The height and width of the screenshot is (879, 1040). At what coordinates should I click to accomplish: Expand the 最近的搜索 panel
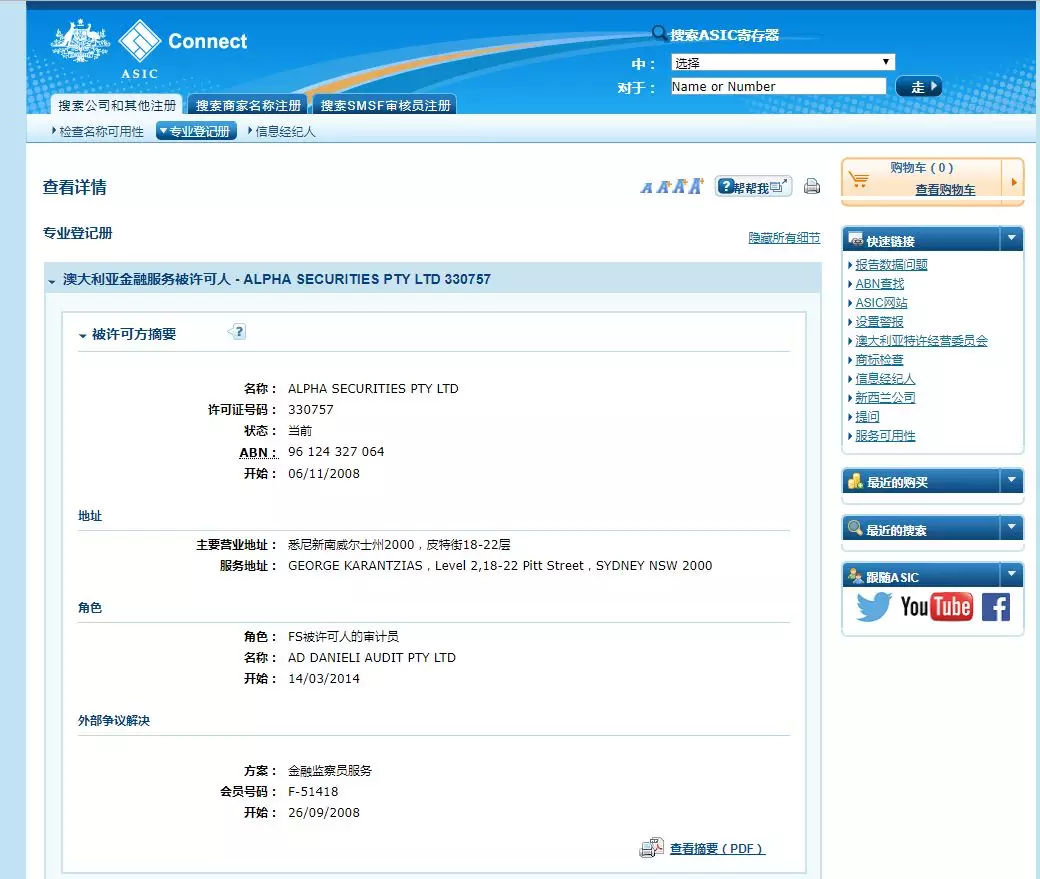point(1012,528)
